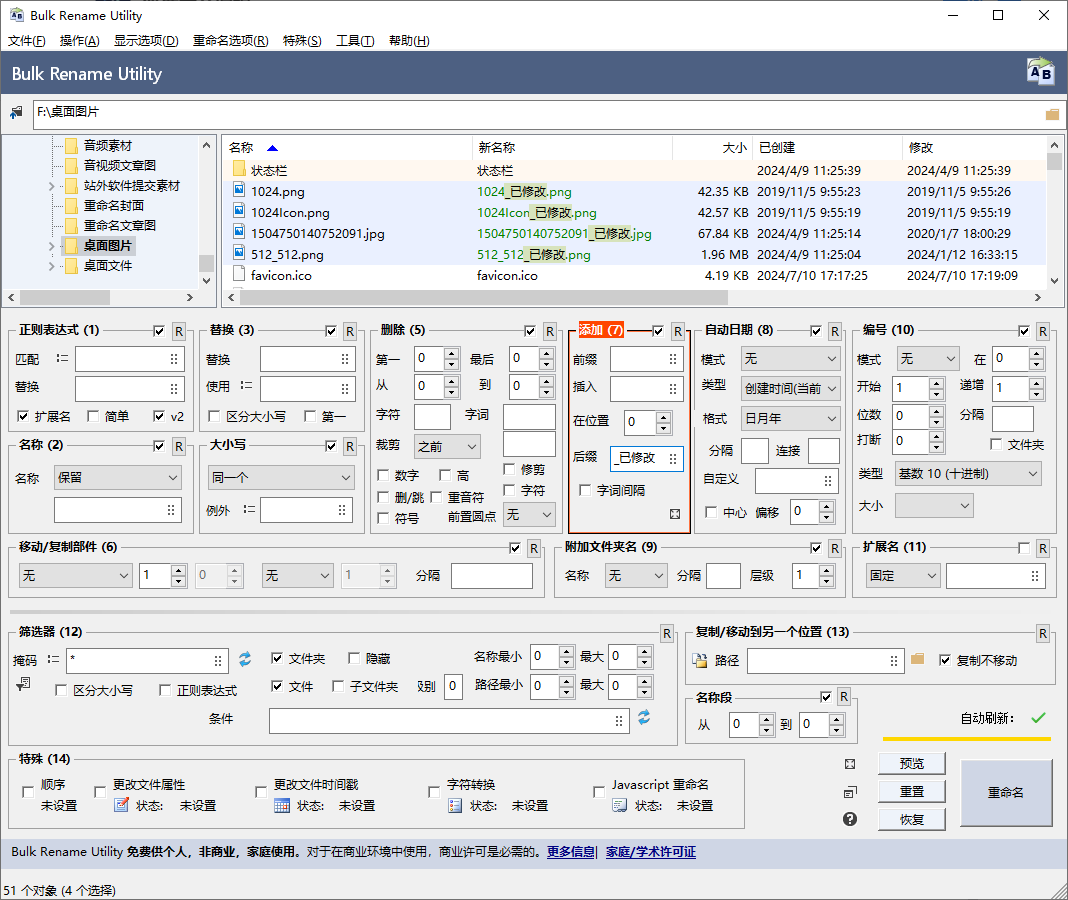Viewport: 1068px width, 900px height.
Task: Open the 家庭/学术许可证 link
Action: [650, 853]
